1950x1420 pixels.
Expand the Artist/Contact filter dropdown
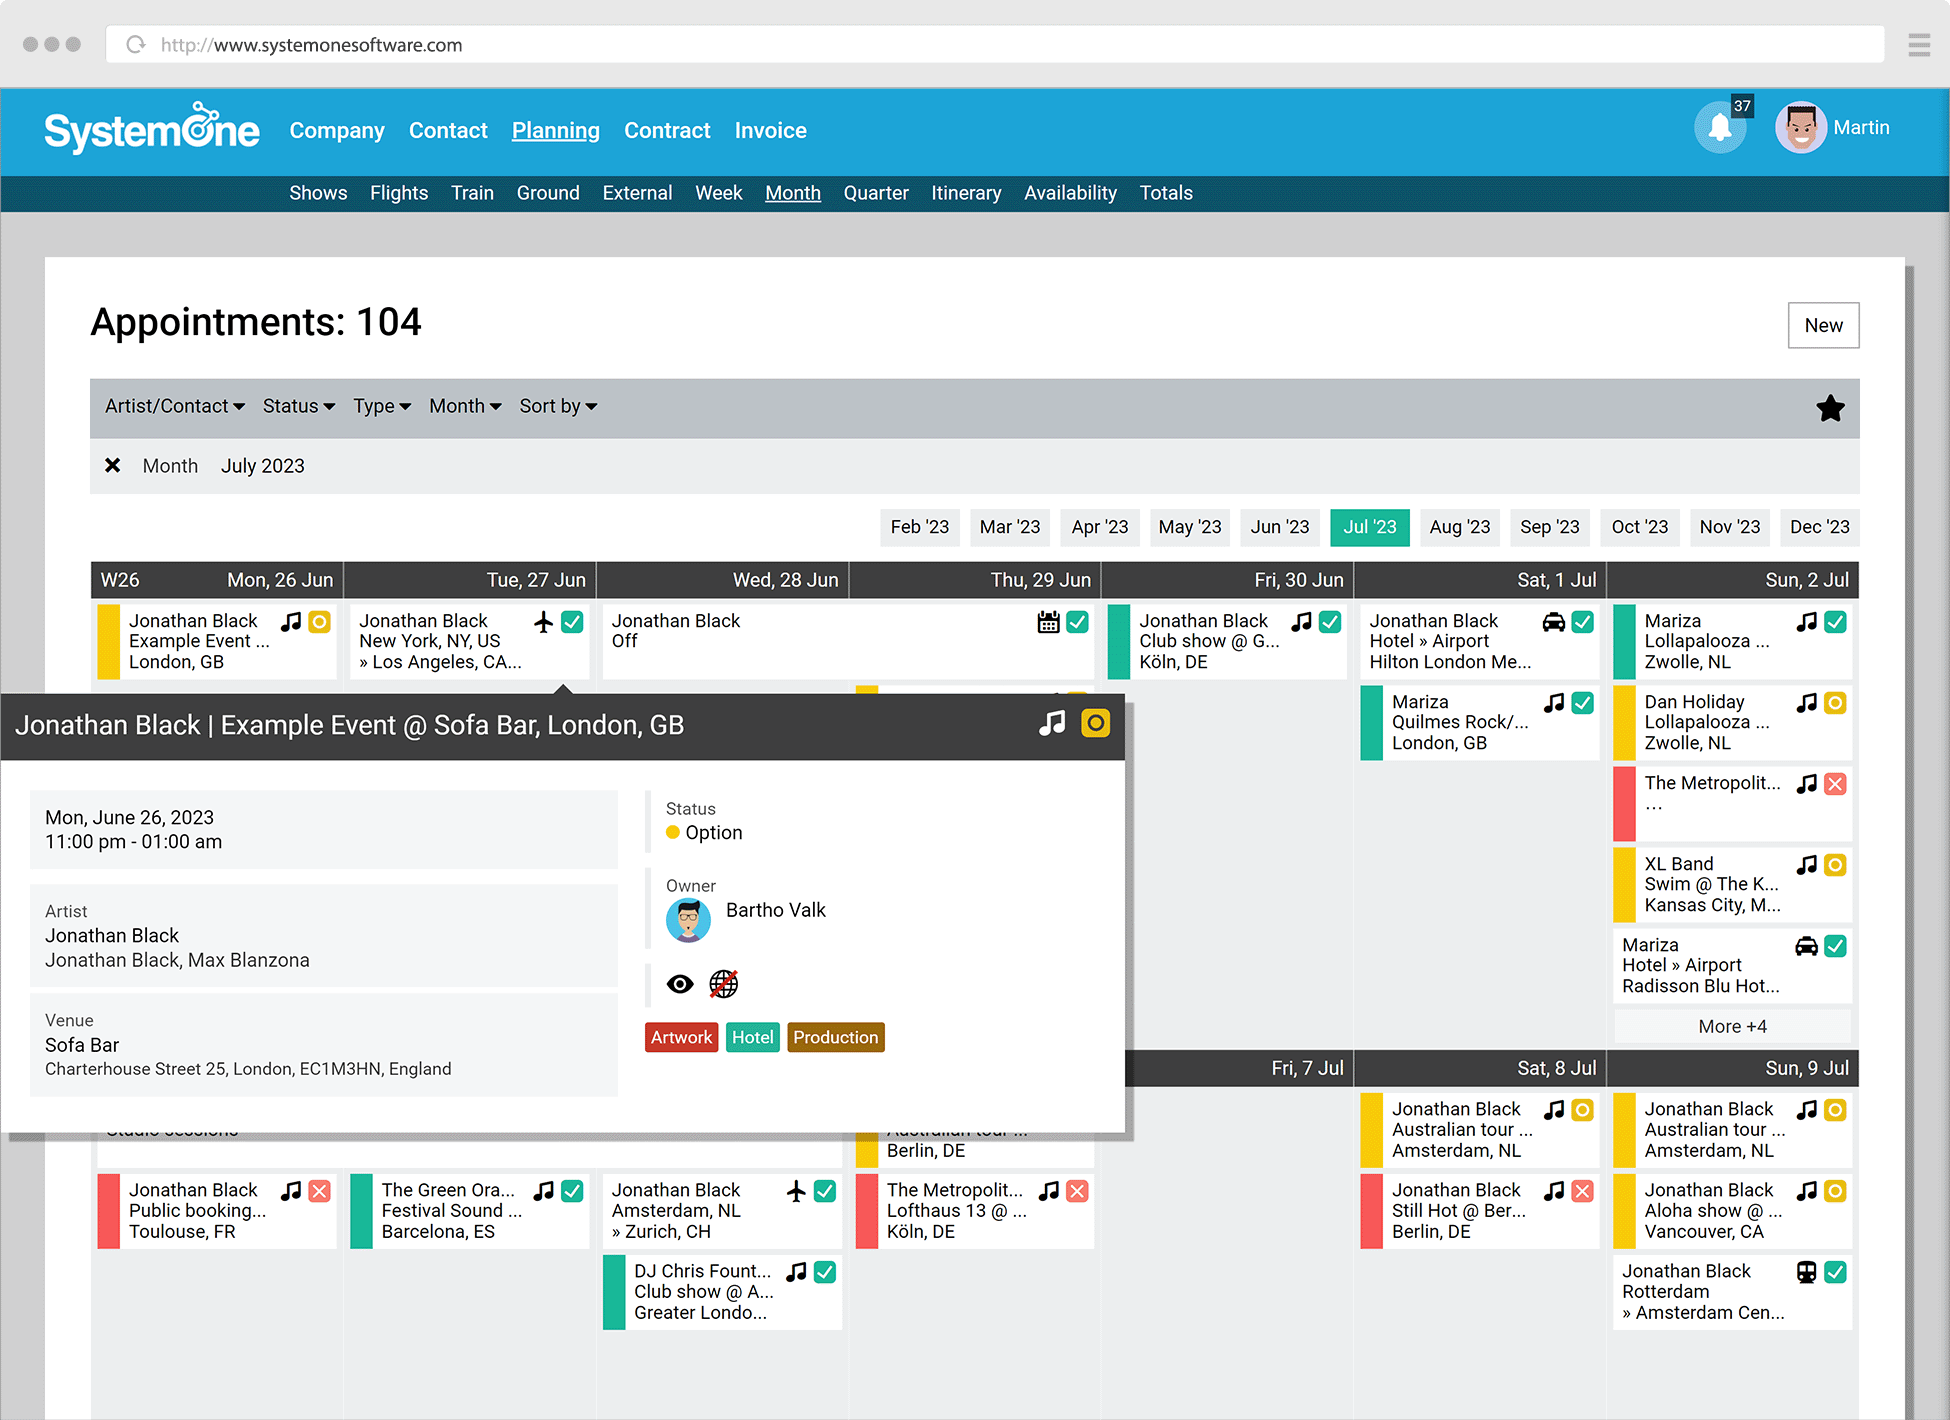pyautogui.click(x=175, y=406)
